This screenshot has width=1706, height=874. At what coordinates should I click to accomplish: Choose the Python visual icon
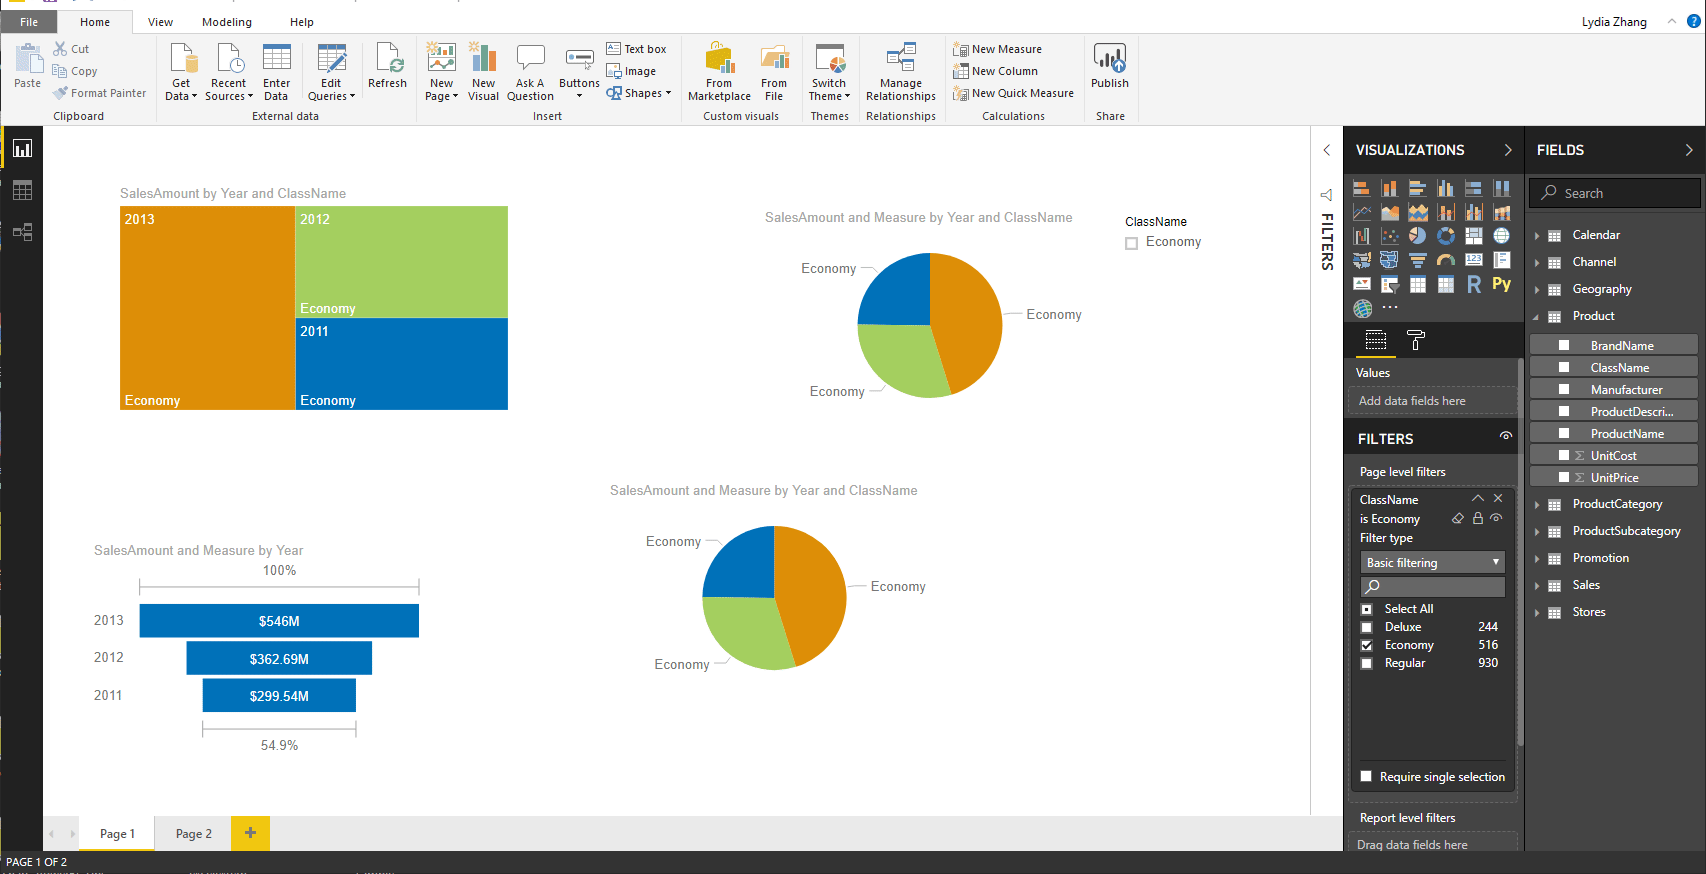(x=1501, y=284)
